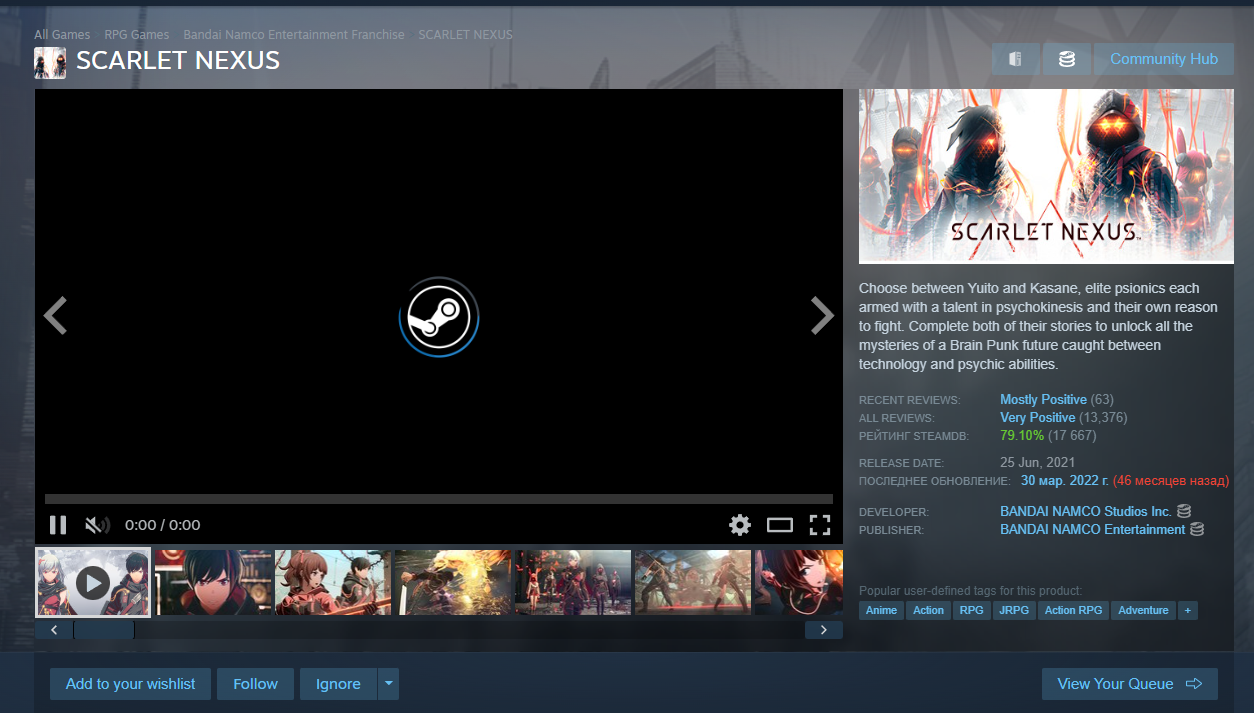Click the SCARLET NEXUS page title

[x=178, y=61]
